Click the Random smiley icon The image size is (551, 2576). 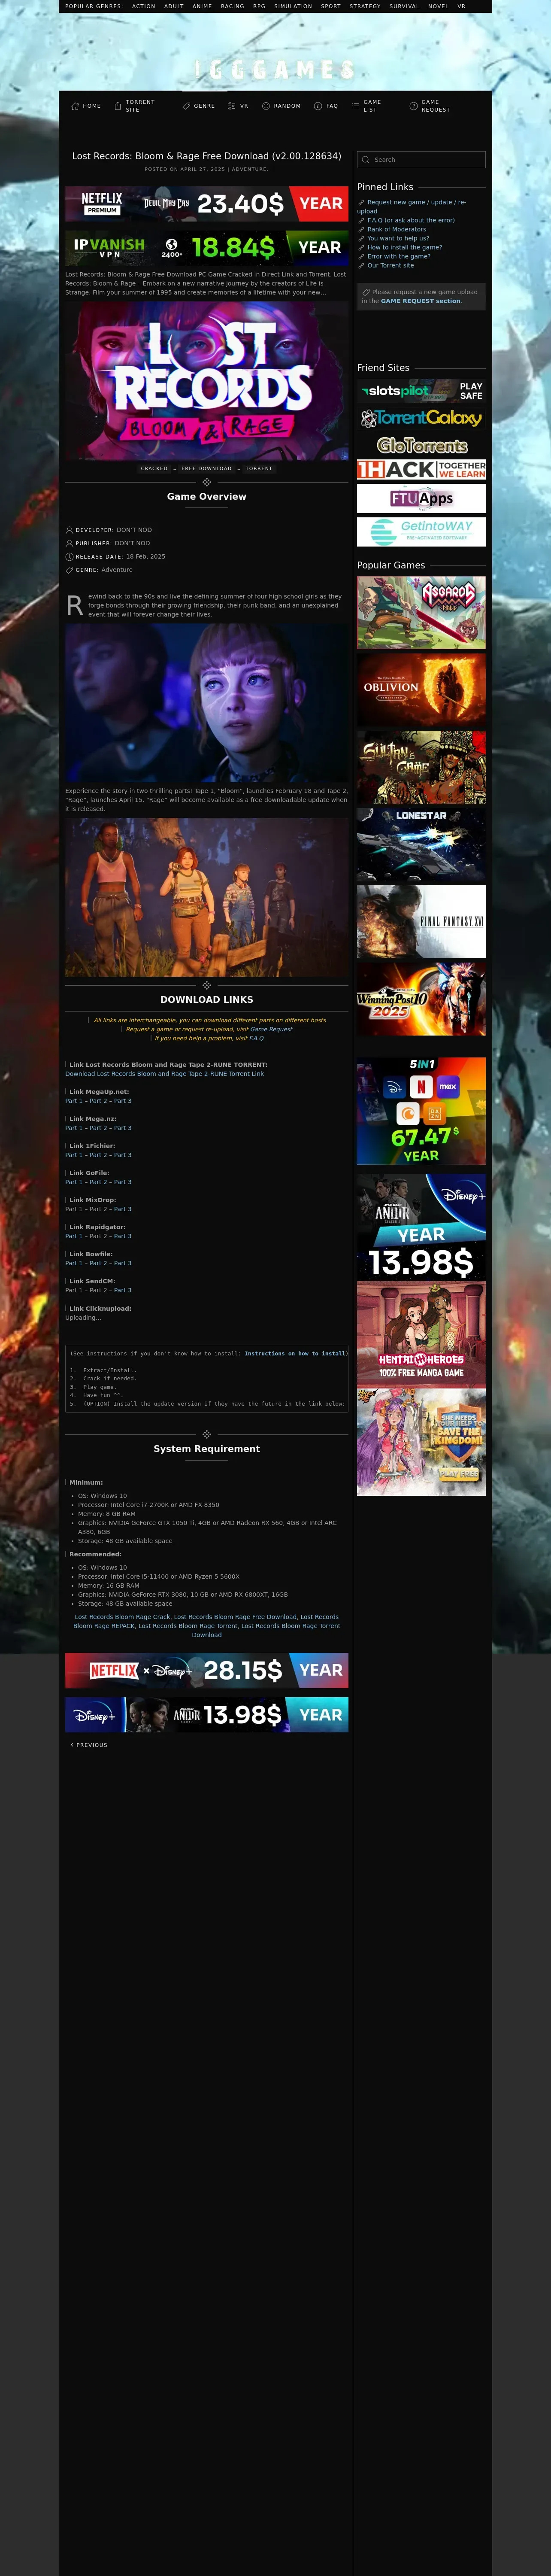pos(266,106)
